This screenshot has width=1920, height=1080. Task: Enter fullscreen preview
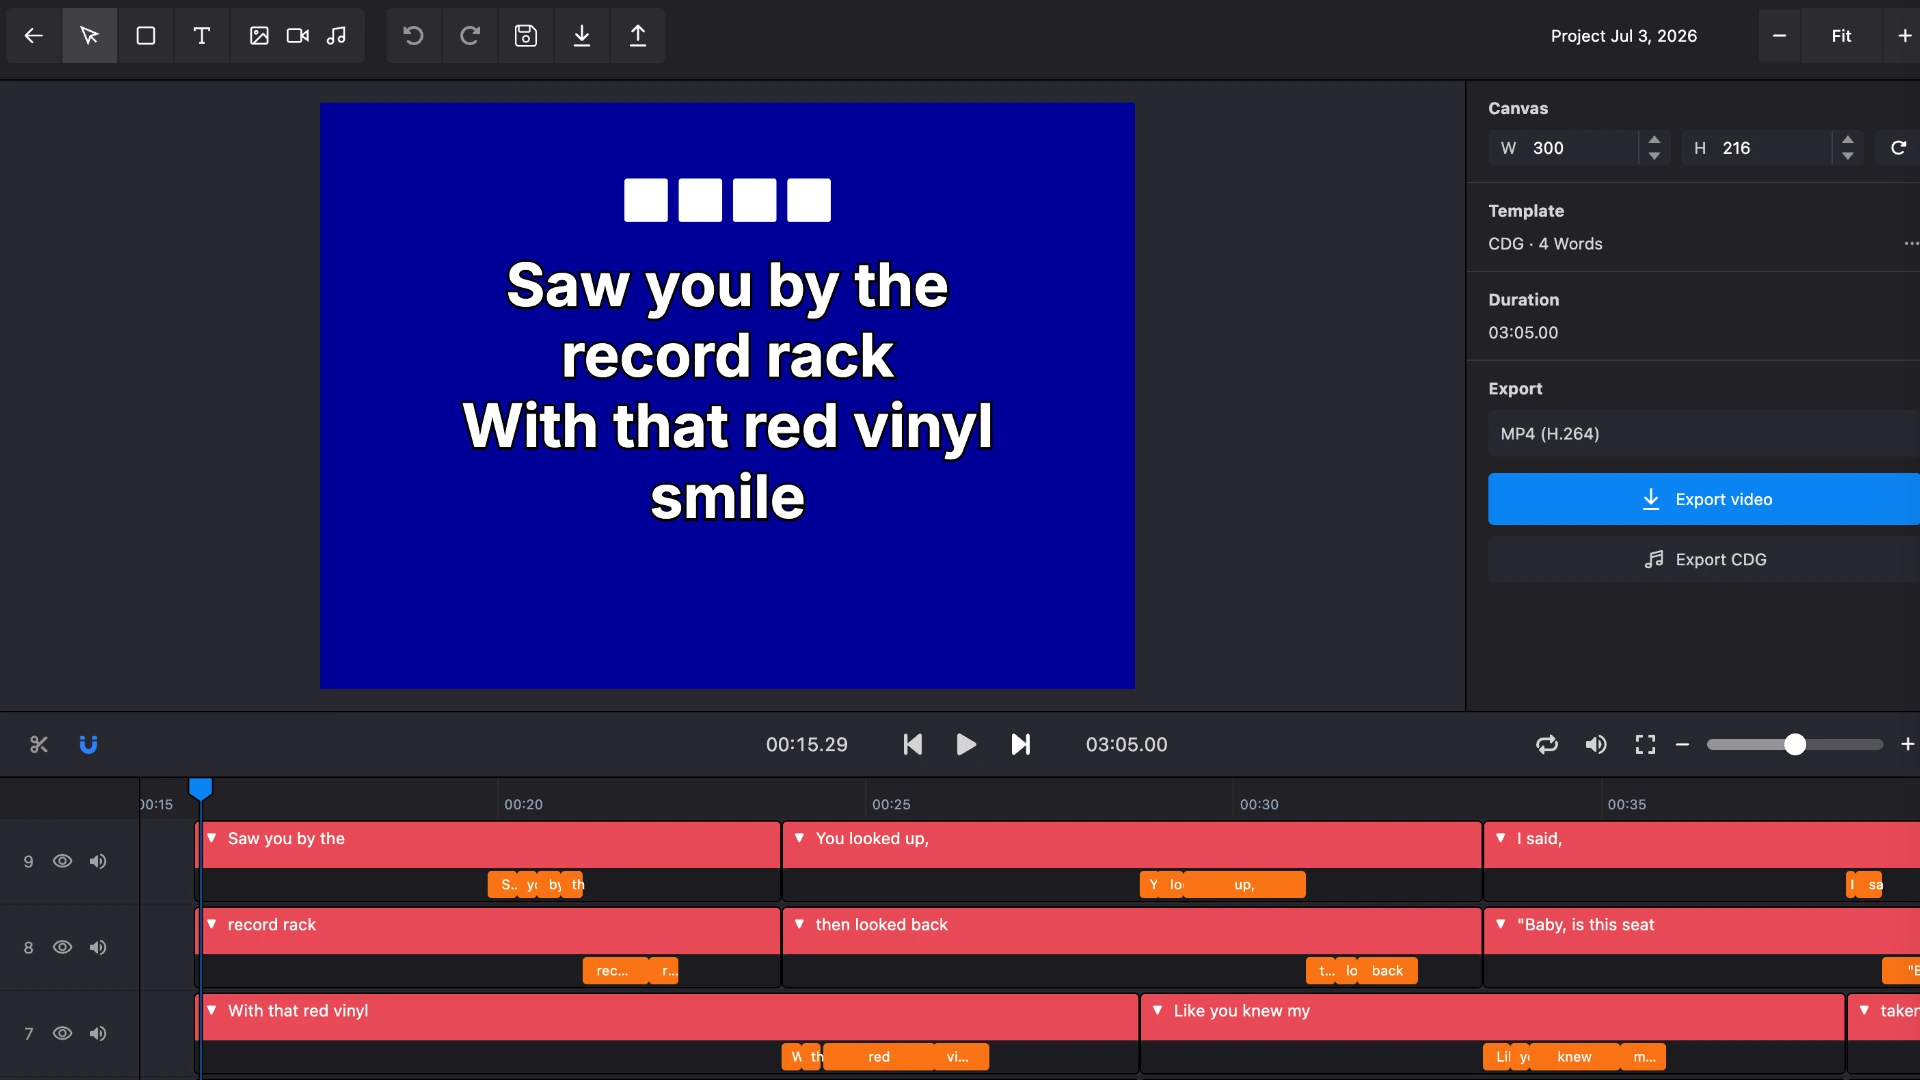(x=1645, y=745)
